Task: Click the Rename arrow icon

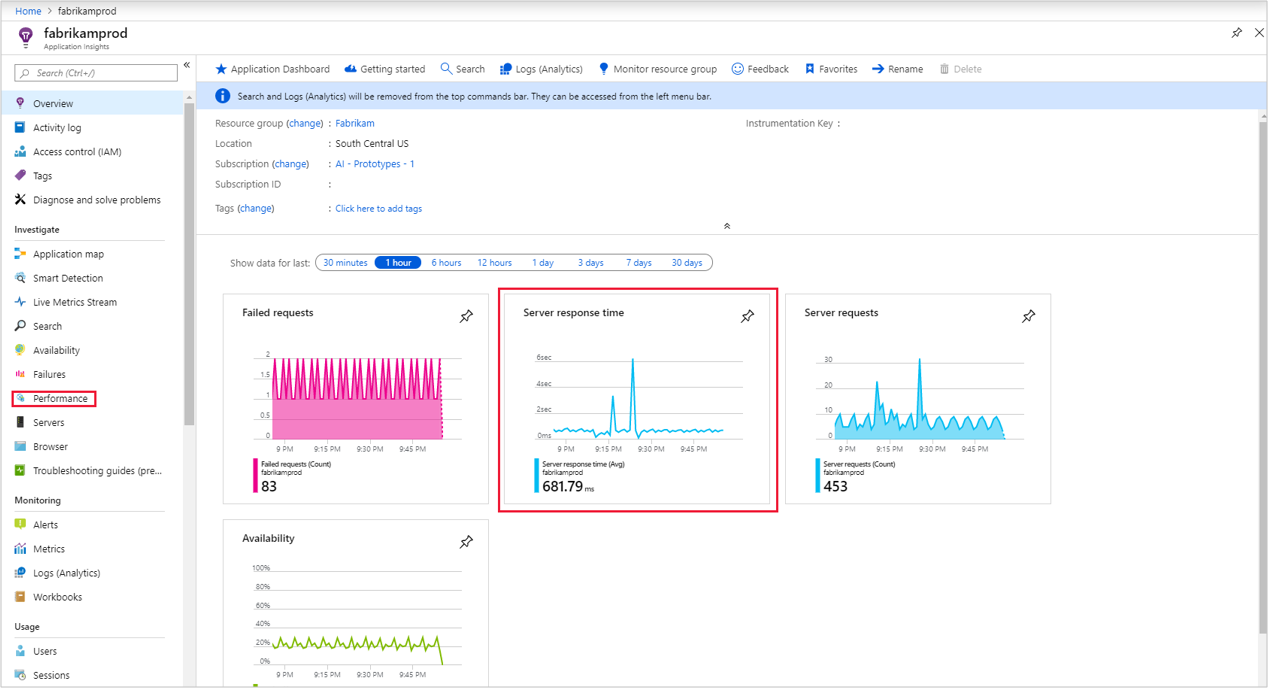Action: pos(878,69)
